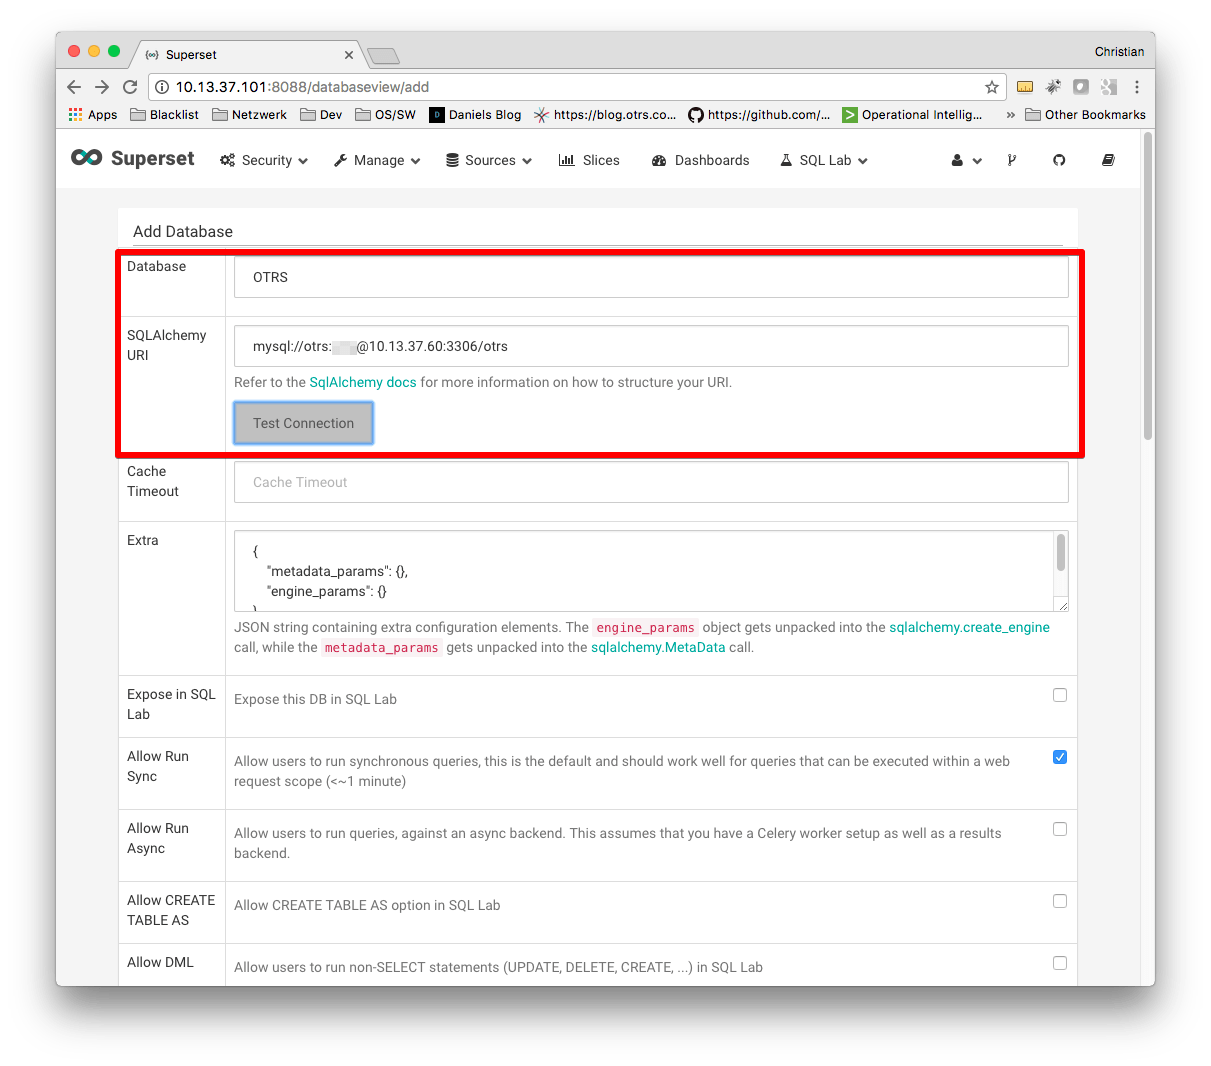This screenshot has height=1066, width=1211.
Task: Click the Superset infinity logo
Action: 87,158
